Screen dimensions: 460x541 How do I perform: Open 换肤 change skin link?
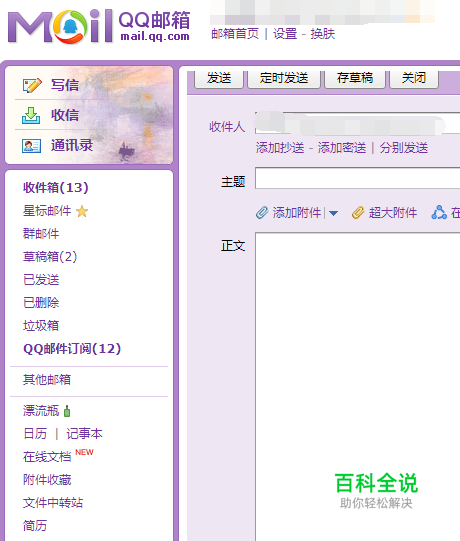click(323, 34)
